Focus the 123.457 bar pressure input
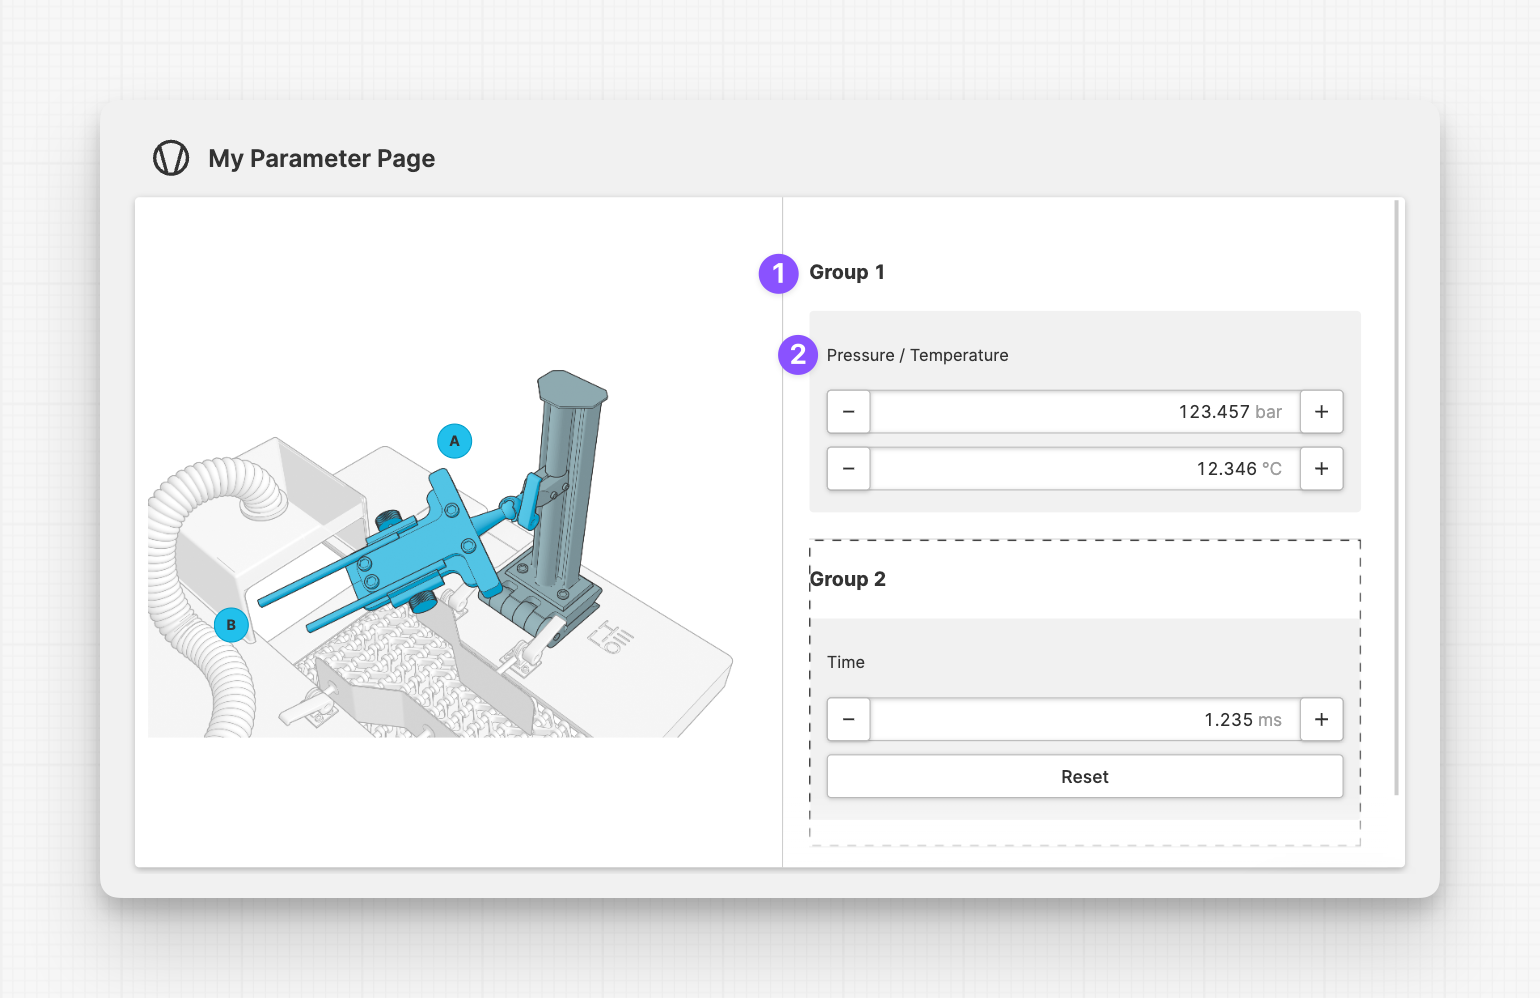This screenshot has height=998, width=1540. (x=1084, y=412)
